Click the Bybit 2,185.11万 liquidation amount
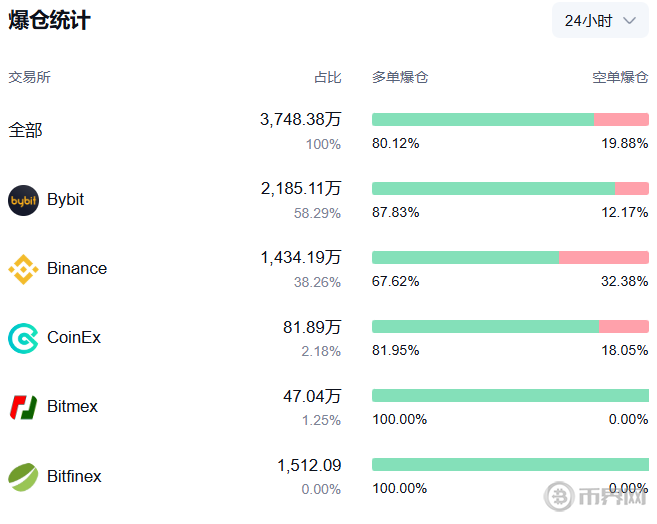657x524 pixels. [301, 189]
